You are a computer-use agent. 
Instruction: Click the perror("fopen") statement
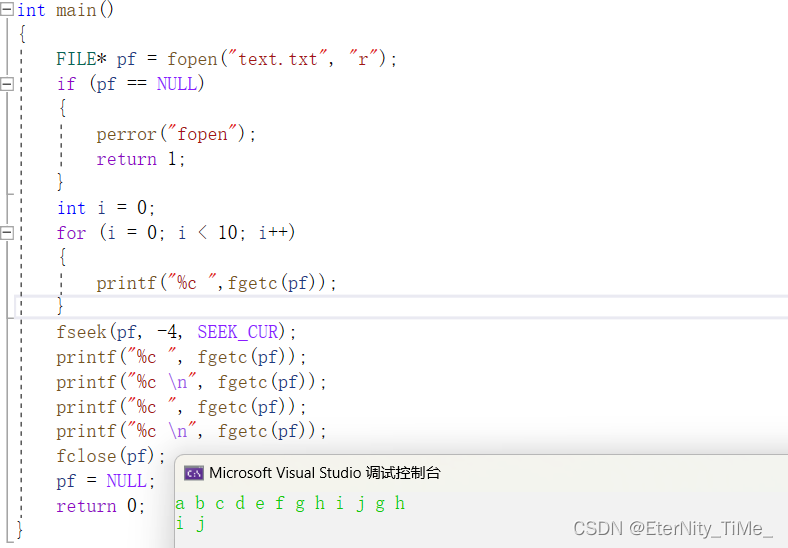point(176,134)
